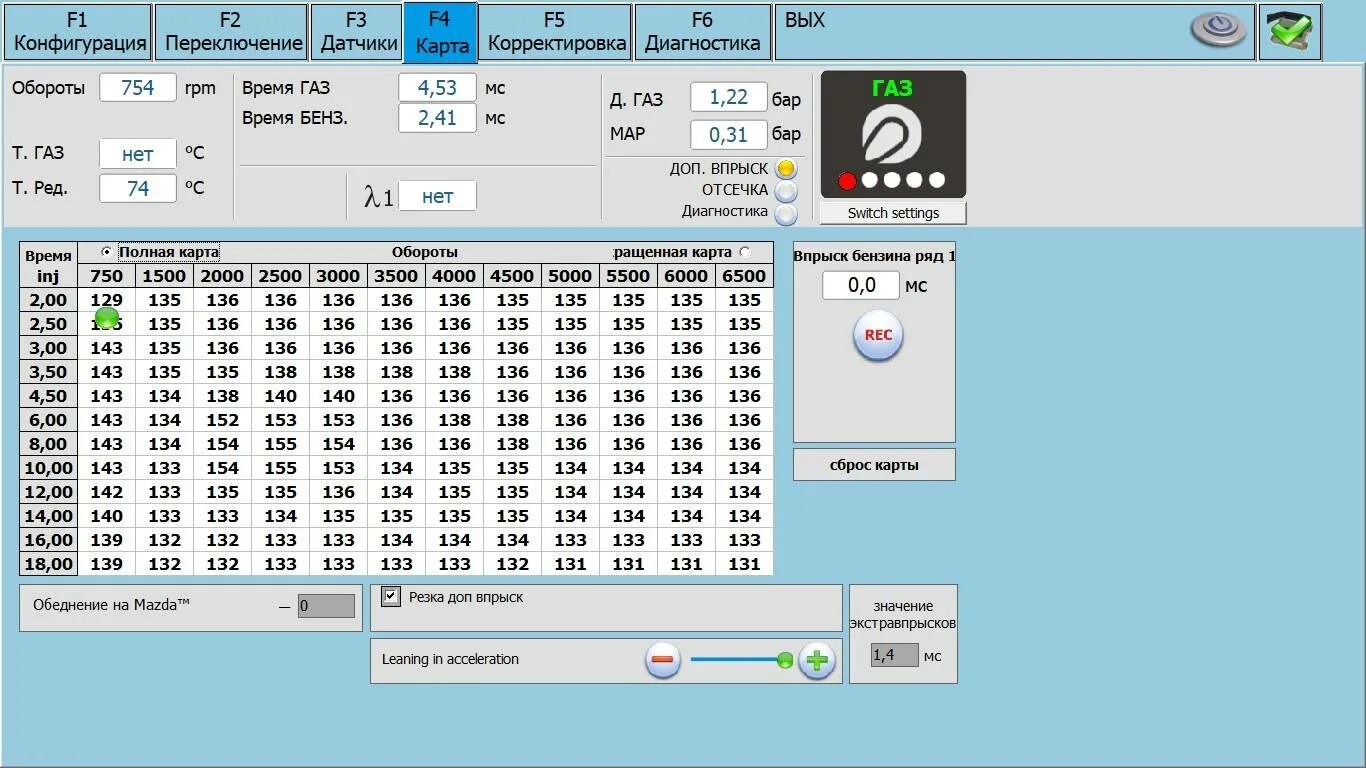Screen dimensions: 1366x768
Task: Click the Время inj table corner header
Action: 49,265
